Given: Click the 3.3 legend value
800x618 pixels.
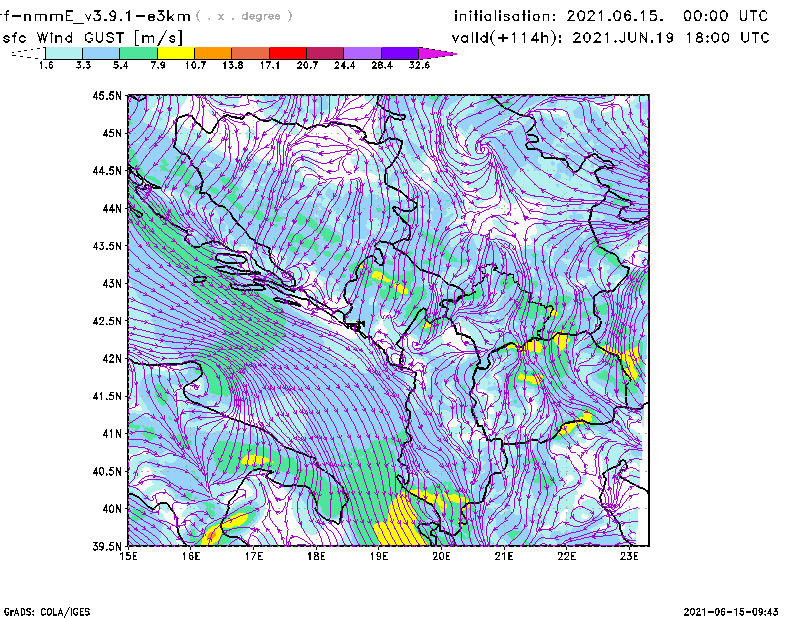Looking at the screenshot, I should coord(83,65).
